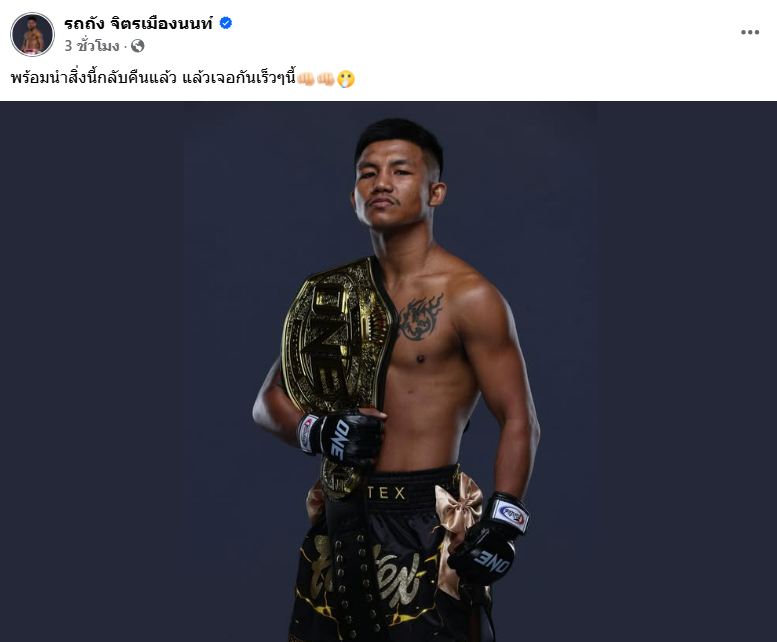Open the "3 ชั่วโมง" timestamp link
The width and height of the screenshot is (777, 642).
(x=92, y=46)
